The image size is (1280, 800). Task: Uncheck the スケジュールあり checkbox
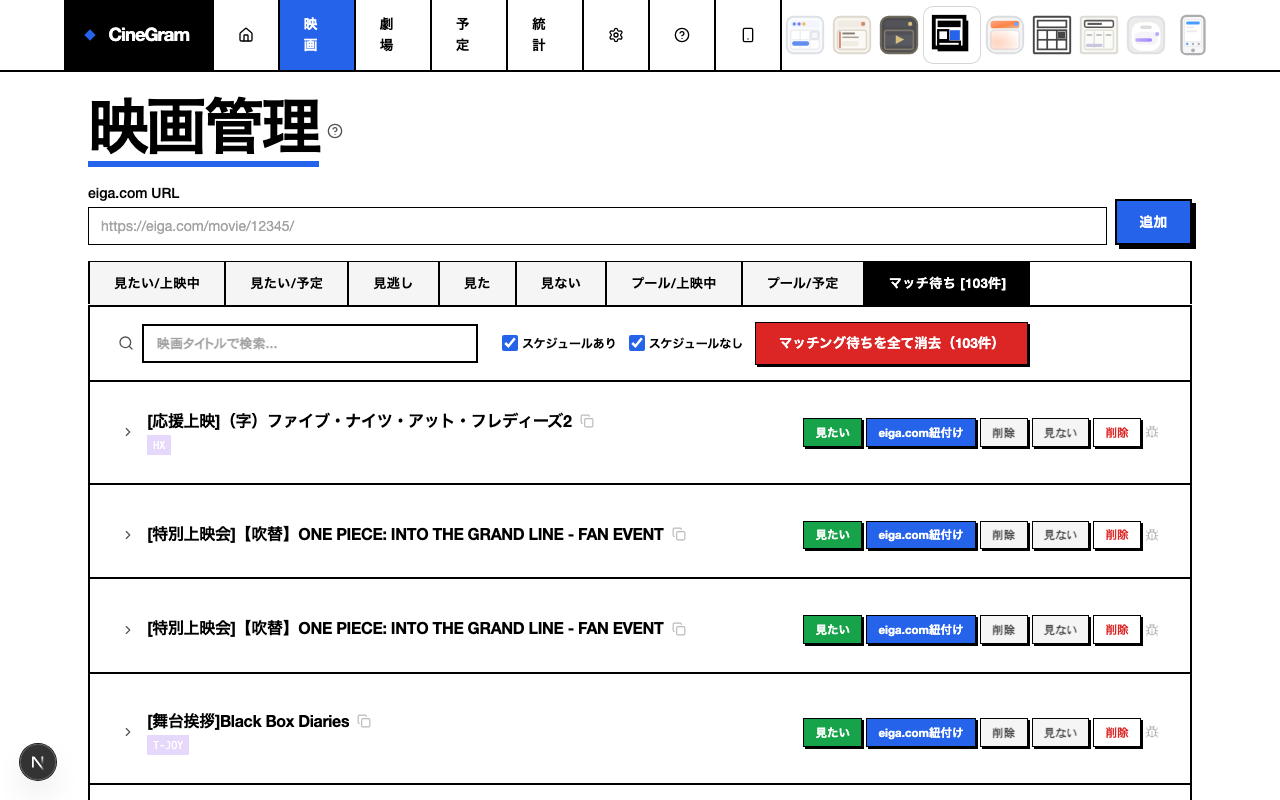click(x=510, y=343)
